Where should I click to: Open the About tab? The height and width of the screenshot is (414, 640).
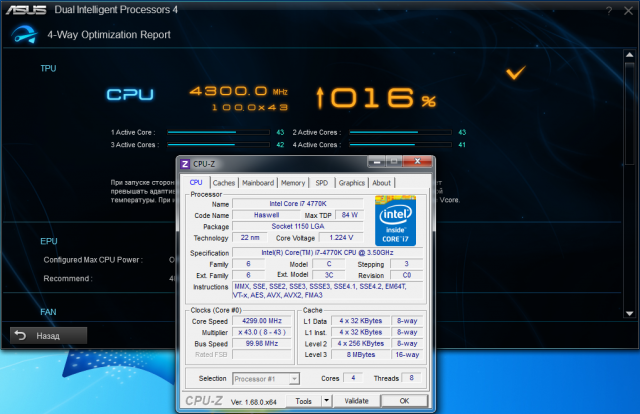tap(381, 183)
